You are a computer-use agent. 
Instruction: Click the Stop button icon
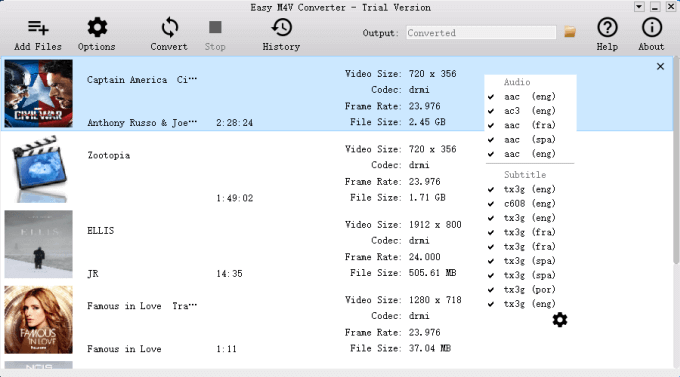coord(215,27)
